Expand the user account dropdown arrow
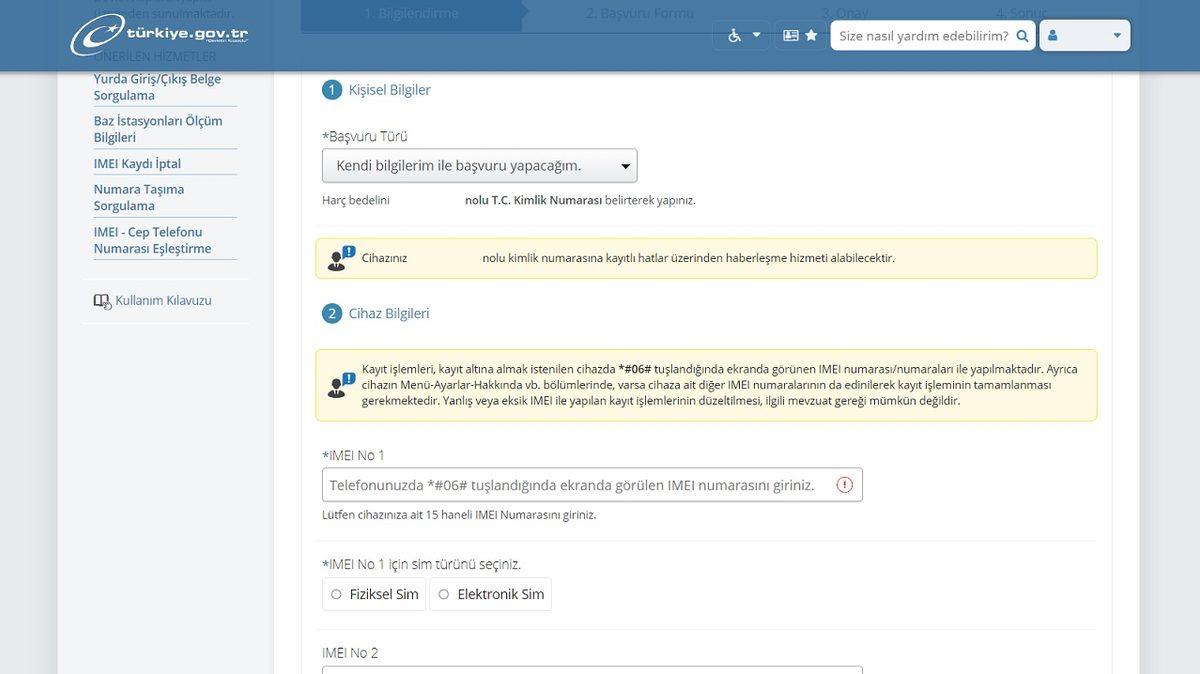The width and height of the screenshot is (1200, 674). [1117, 36]
